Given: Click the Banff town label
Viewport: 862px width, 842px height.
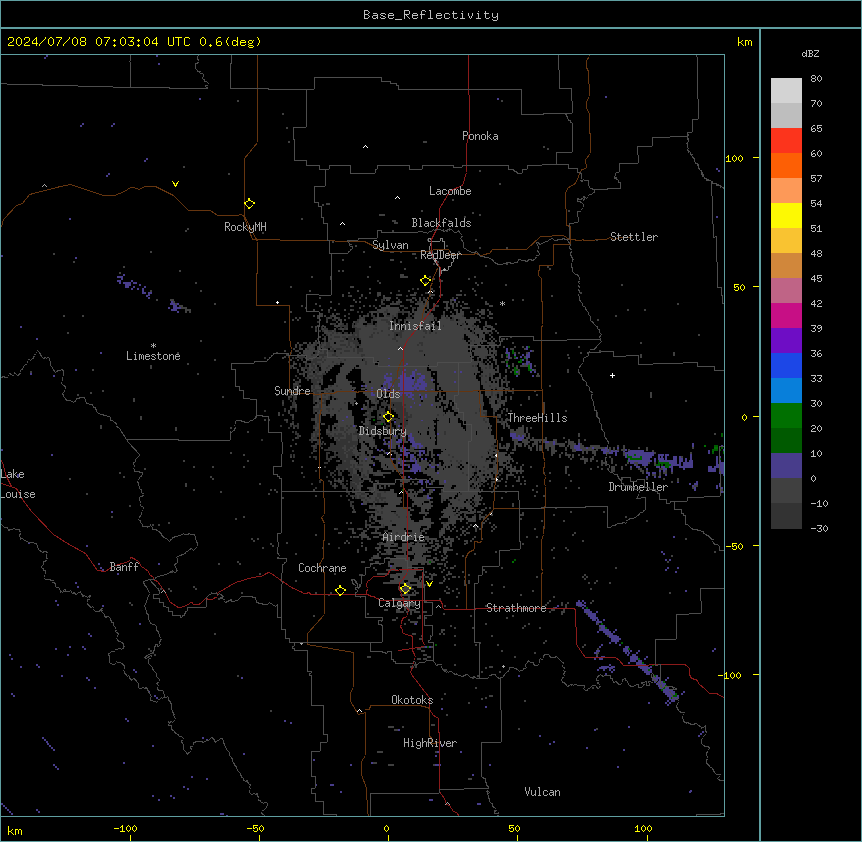Looking at the screenshot, I should pyautogui.click(x=124, y=567).
